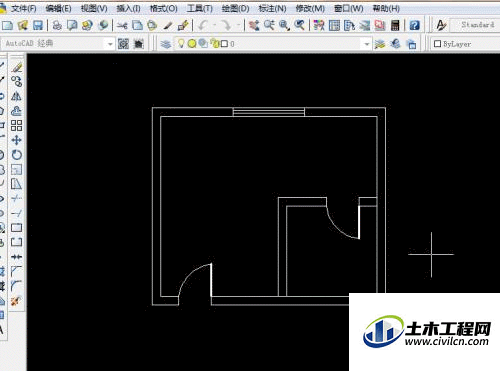Open the Tool Palettes icon
The image size is (500, 371).
[349, 25]
